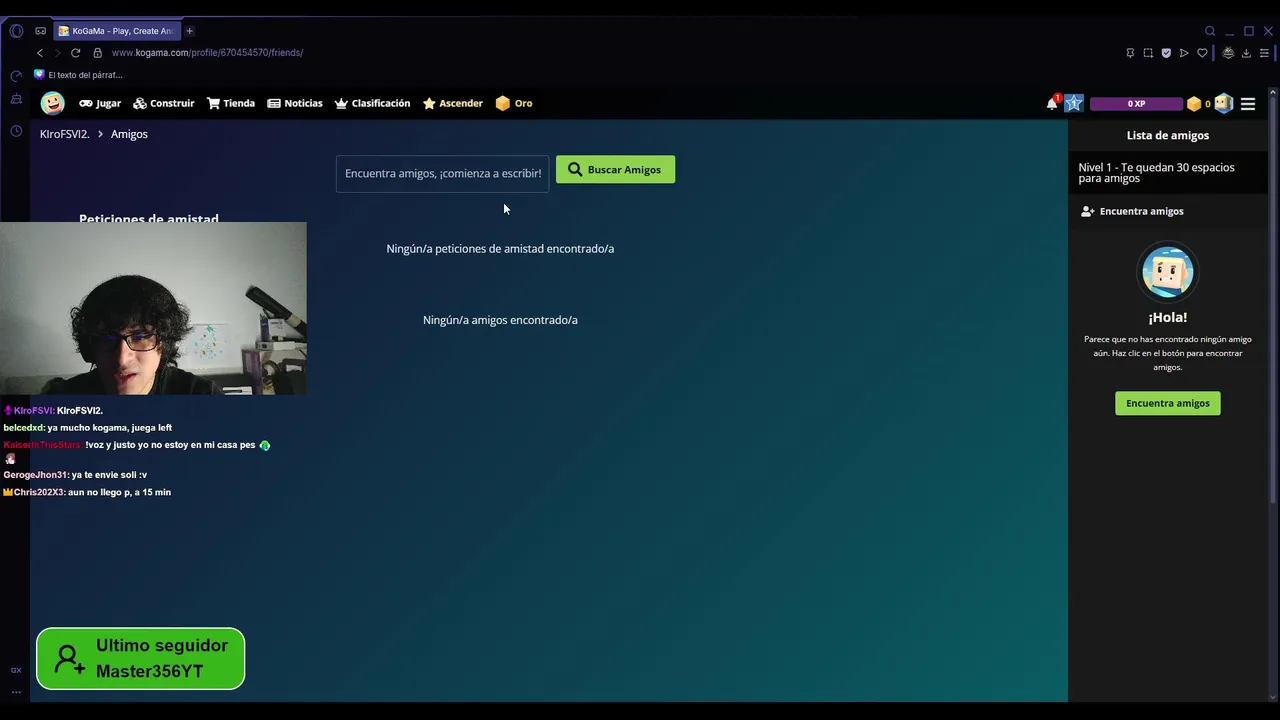This screenshot has width=1280, height=720.
Task: Click the Ultimo seguidor person icon
Action: (x=69, y=658)
